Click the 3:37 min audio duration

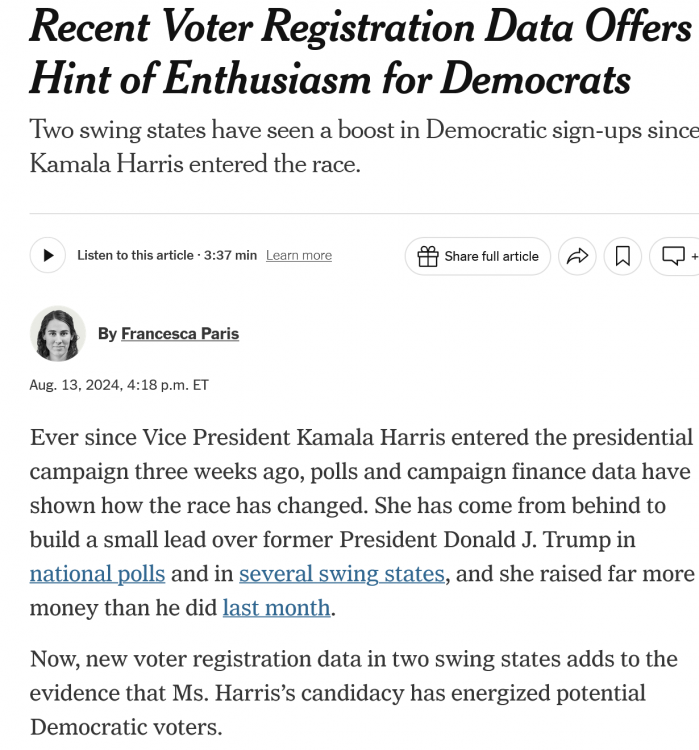point(230,256)
